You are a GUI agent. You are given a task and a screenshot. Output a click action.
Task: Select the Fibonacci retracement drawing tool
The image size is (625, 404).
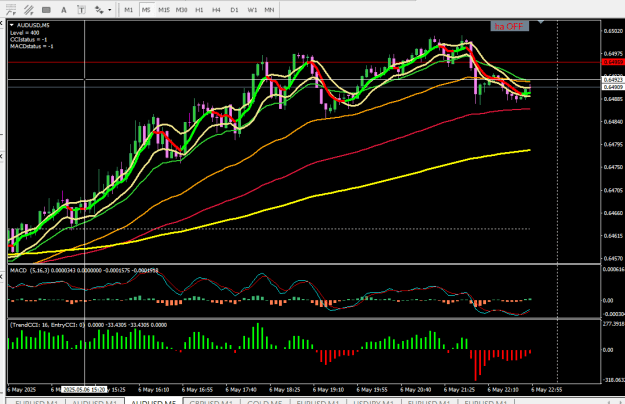point(11,10)
